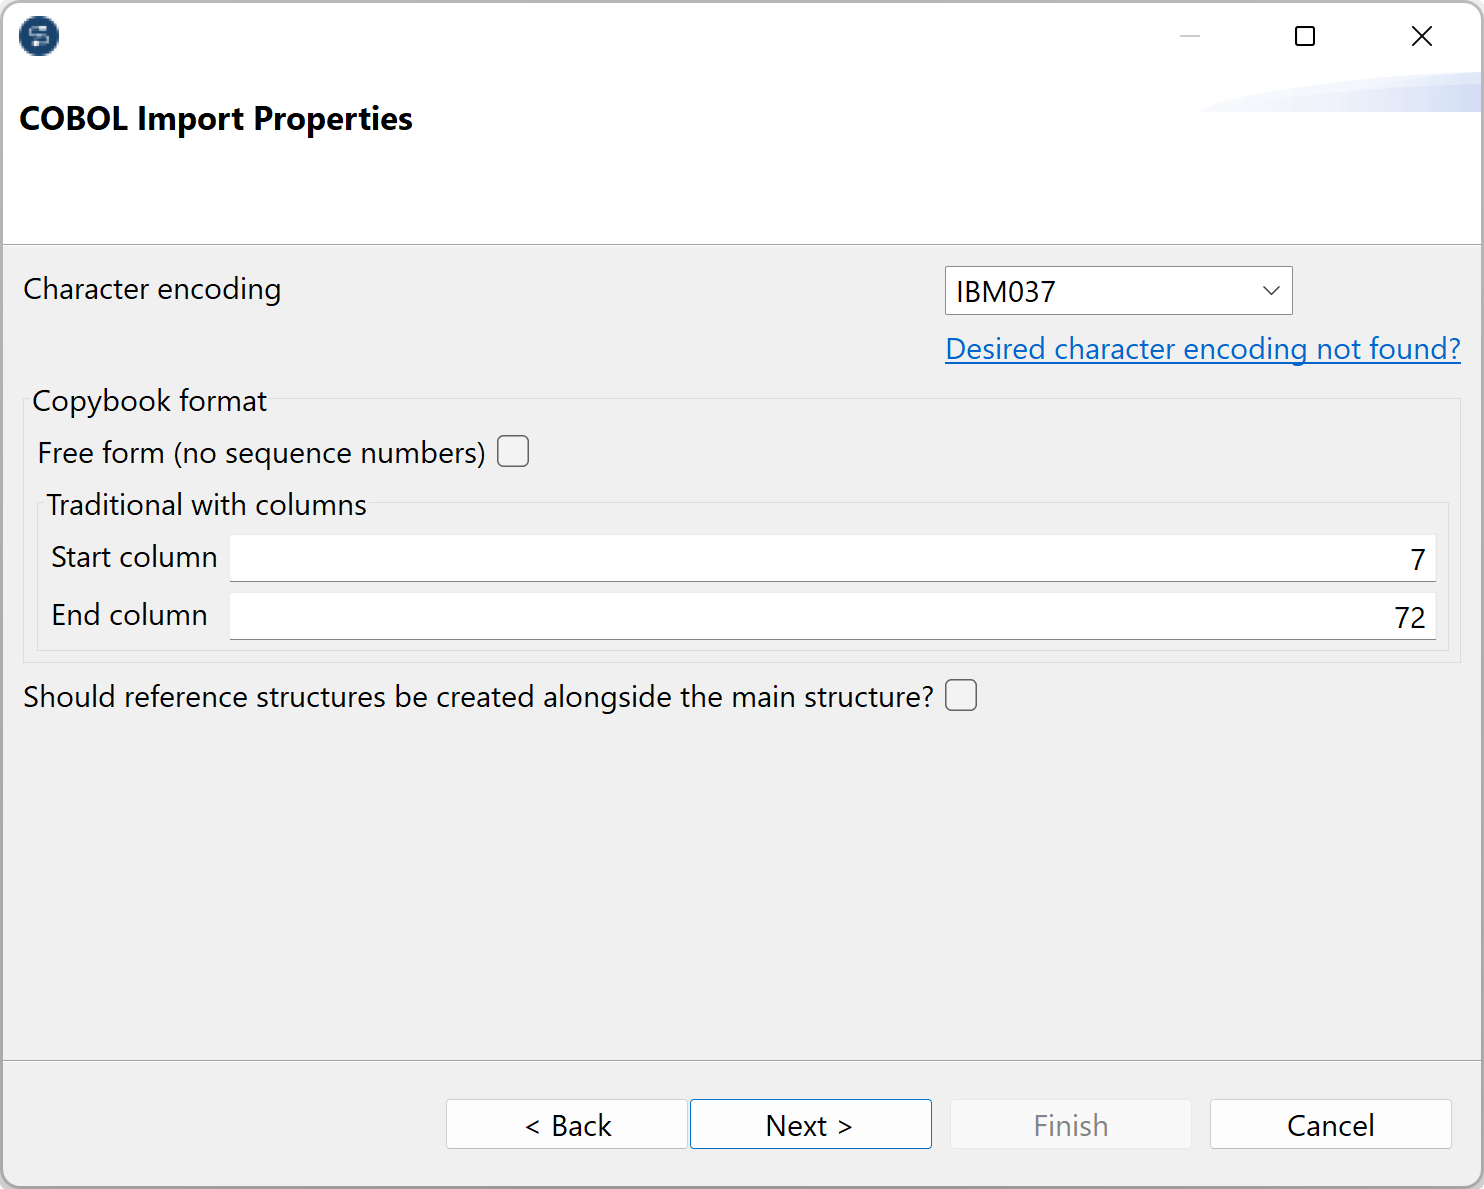Screen dimensions: 1484x1189
Task: Click the Next button to proceed
Action: pos(810,1124)
